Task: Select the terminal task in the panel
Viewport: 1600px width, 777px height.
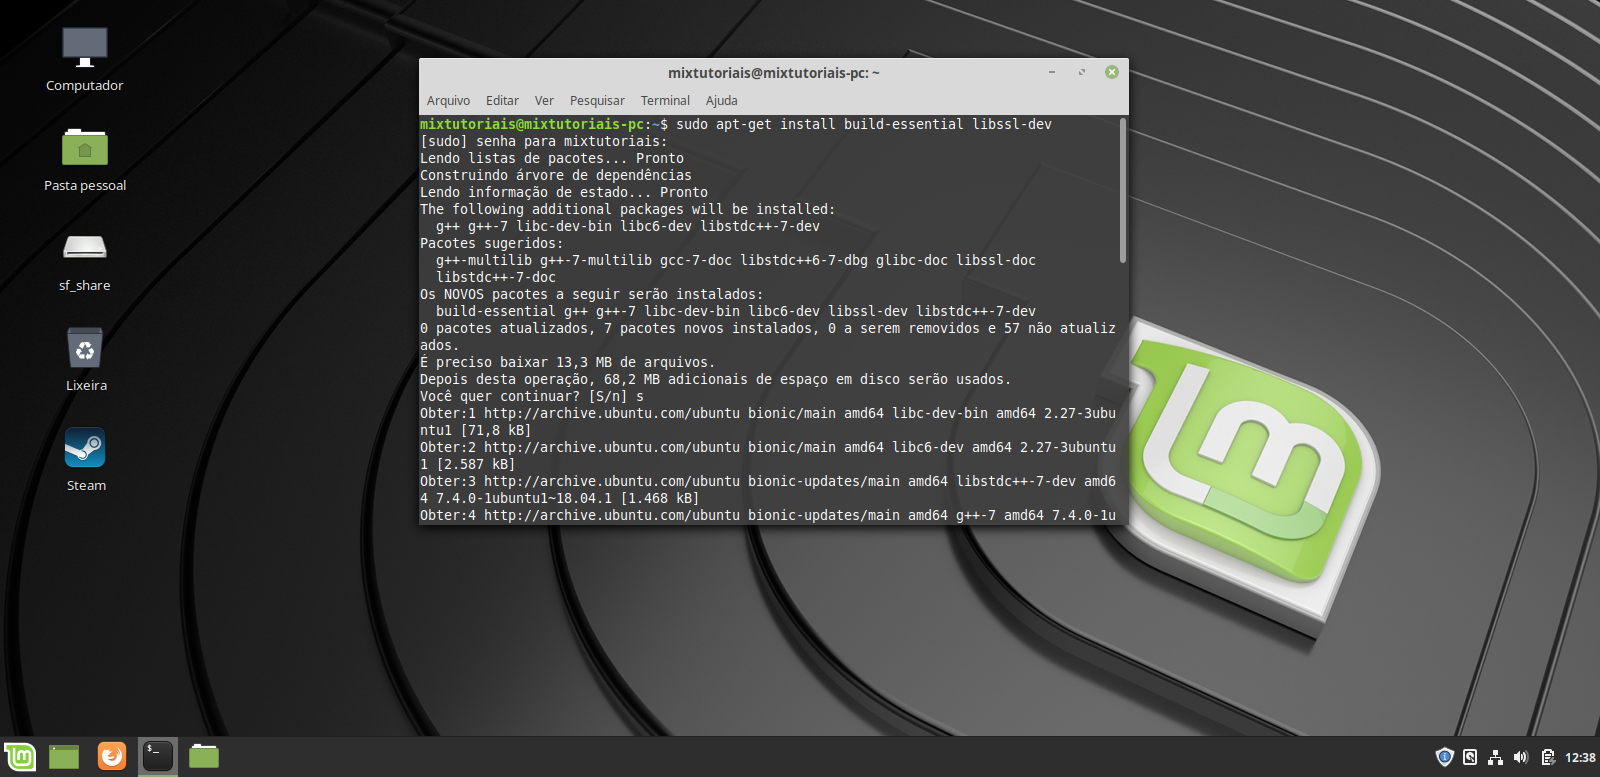Action: click(x=158, y=756)
